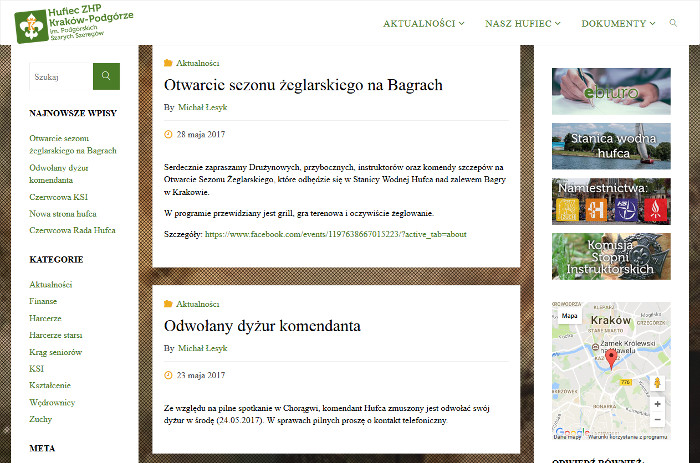Select the Aktualności category in sidebar
The width and height of the screenshot is (700, 463).
coord(50,284)
